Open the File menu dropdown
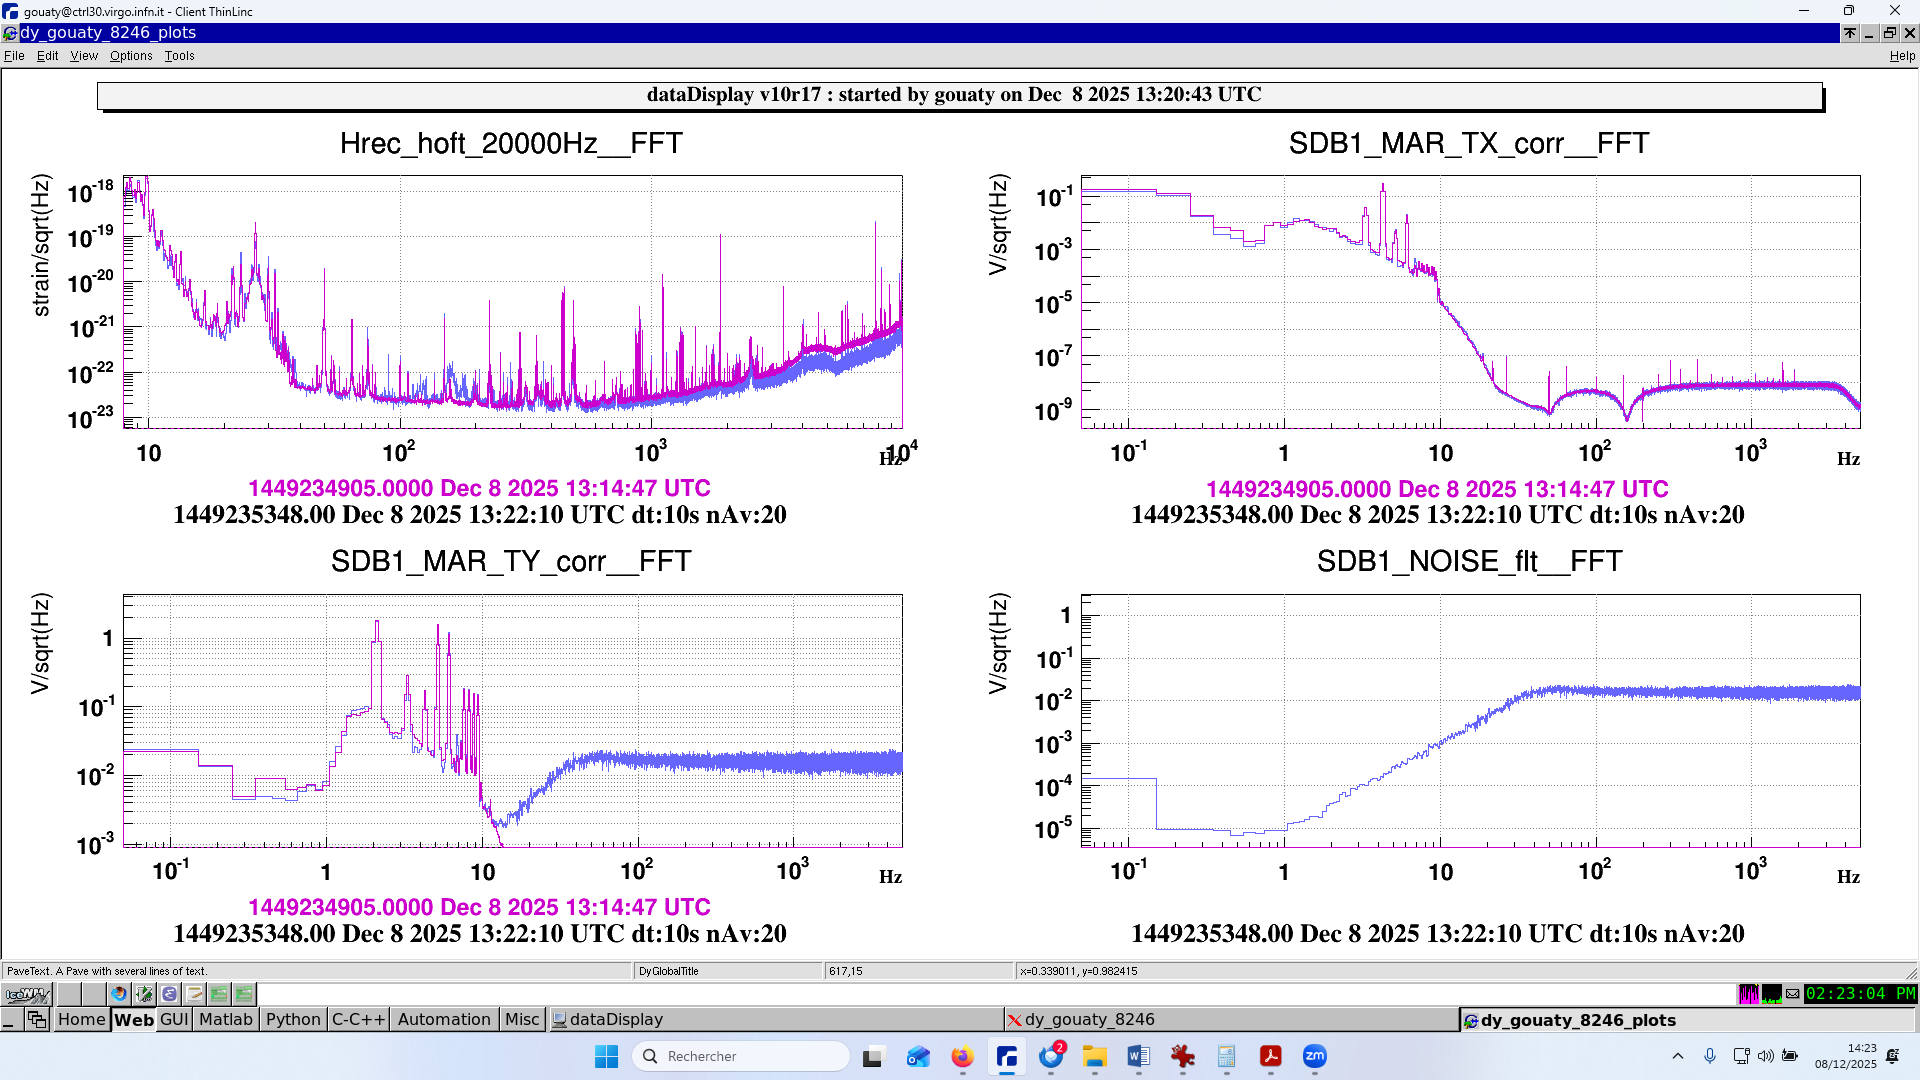This screenshot has width=1920, height=1080. pos(14,56)
